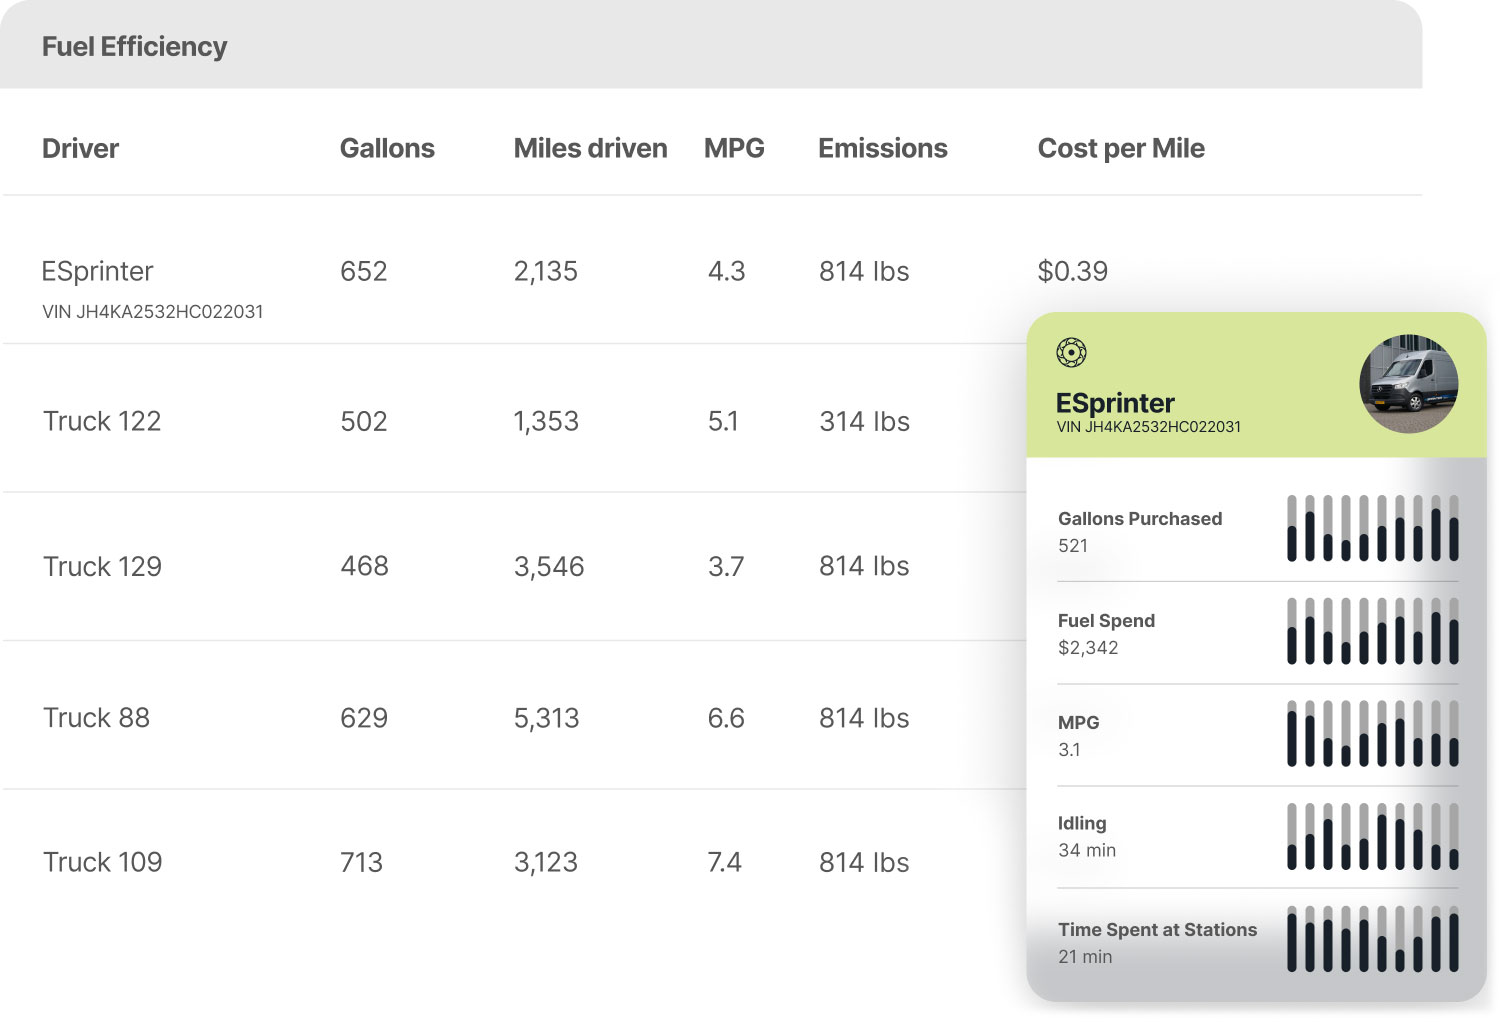Sort by the Emissions column header
This screenshot has height=1022, width=1500.
(883, 148)
